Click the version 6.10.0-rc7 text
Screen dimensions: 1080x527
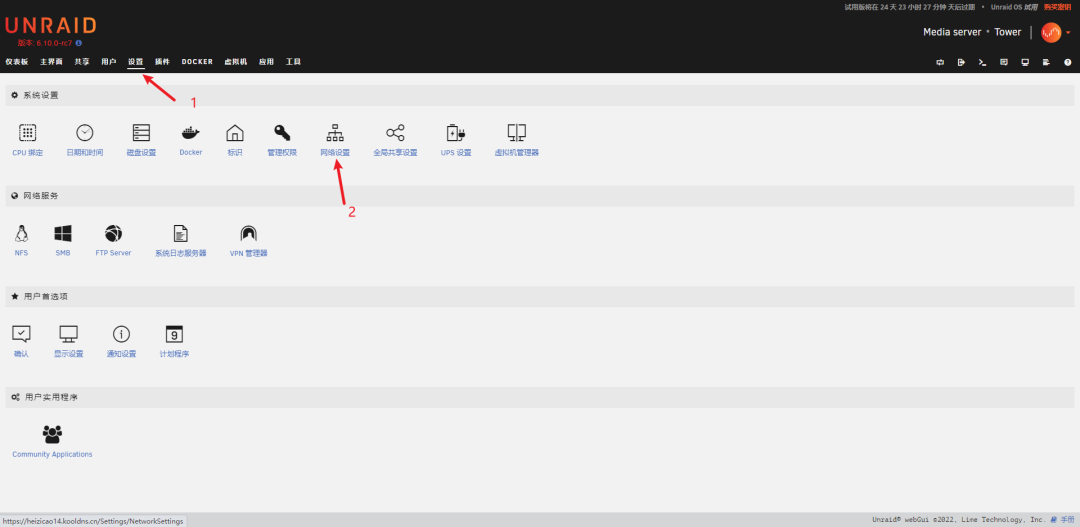[44, 43]
